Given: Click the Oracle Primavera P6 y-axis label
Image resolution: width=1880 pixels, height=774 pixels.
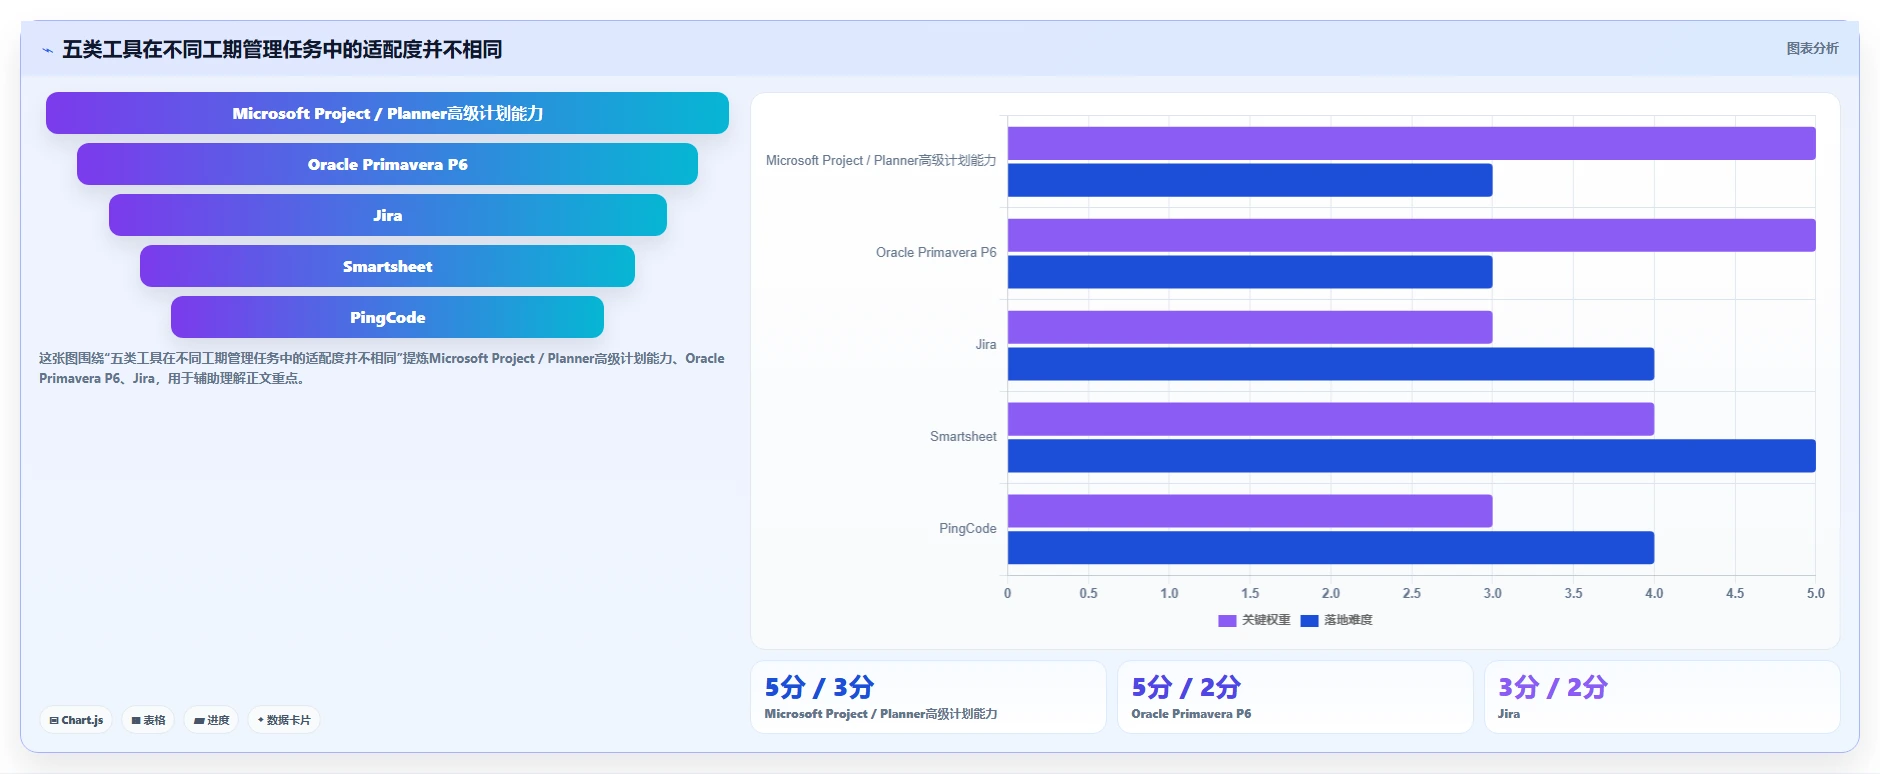Looking at the screenshot, I should [x=936, y=252].
